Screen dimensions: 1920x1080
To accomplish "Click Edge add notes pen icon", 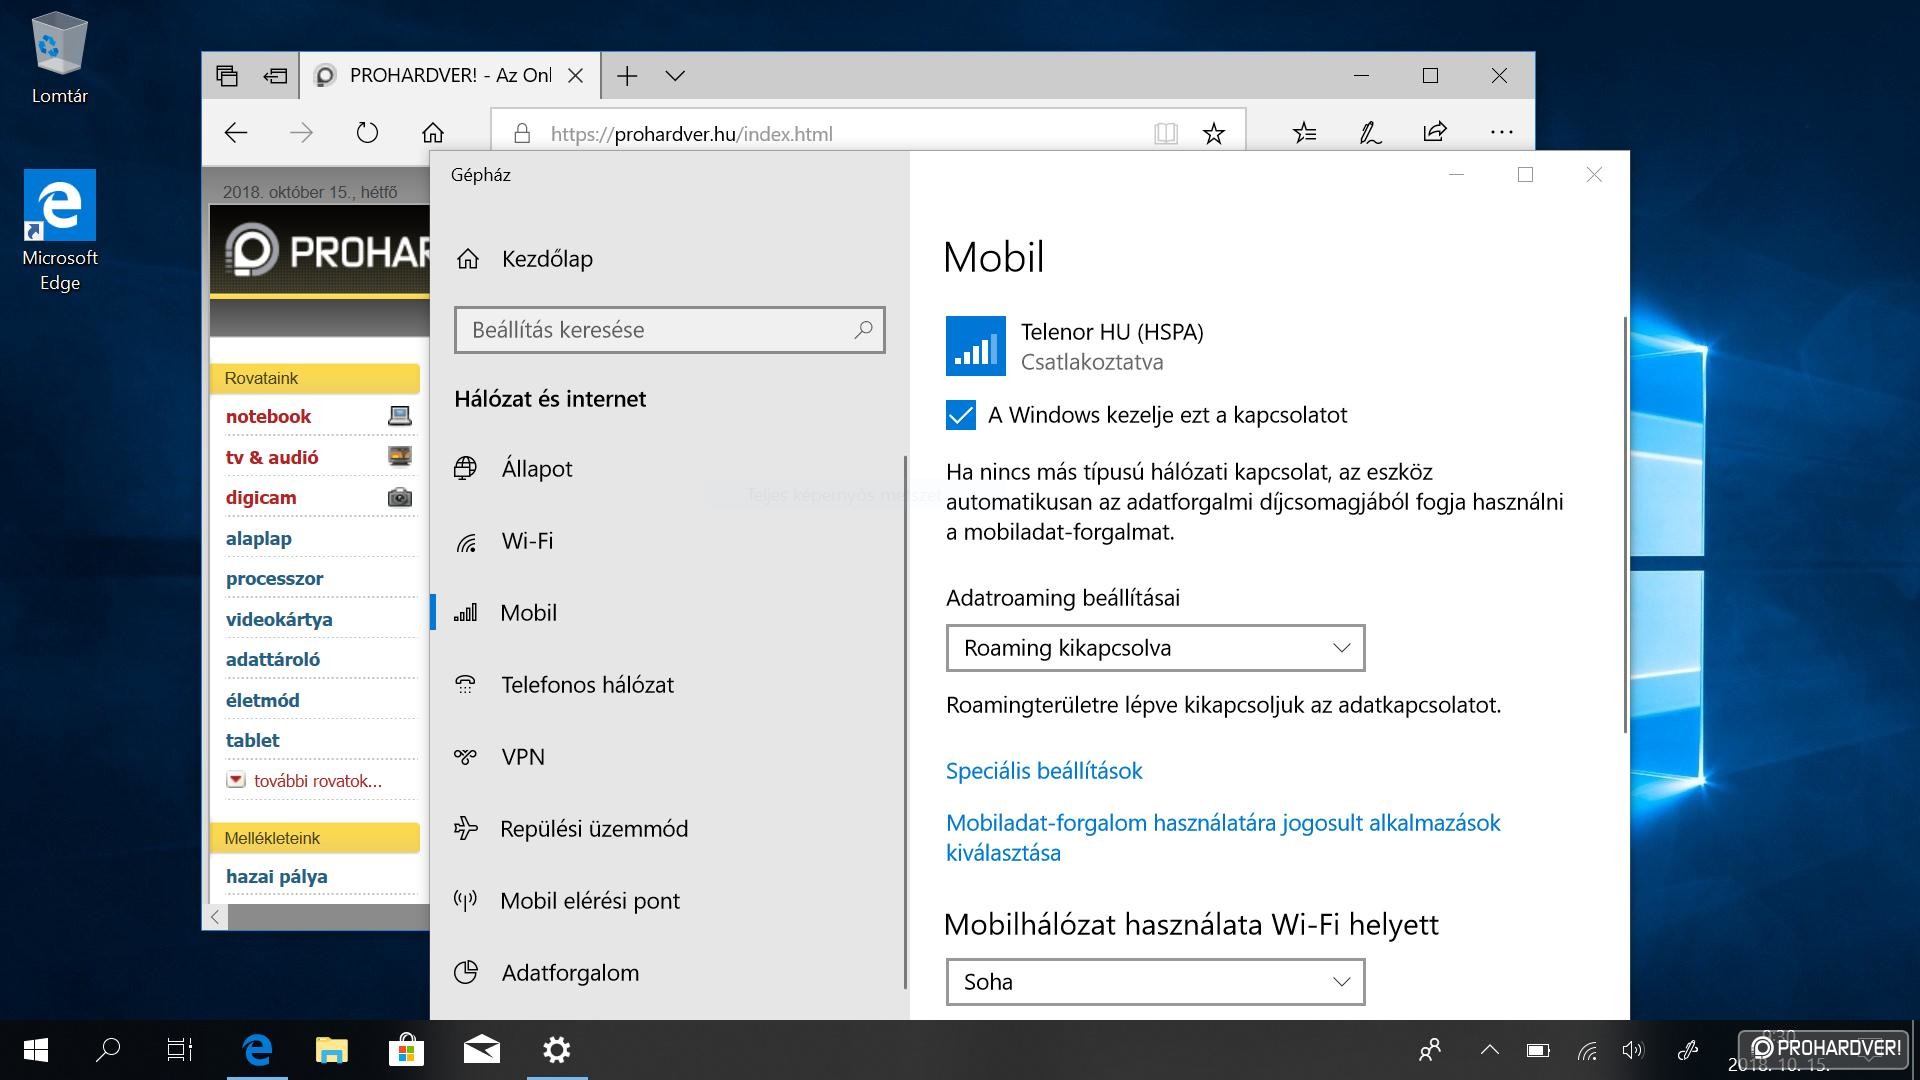I will [1370, 132].
